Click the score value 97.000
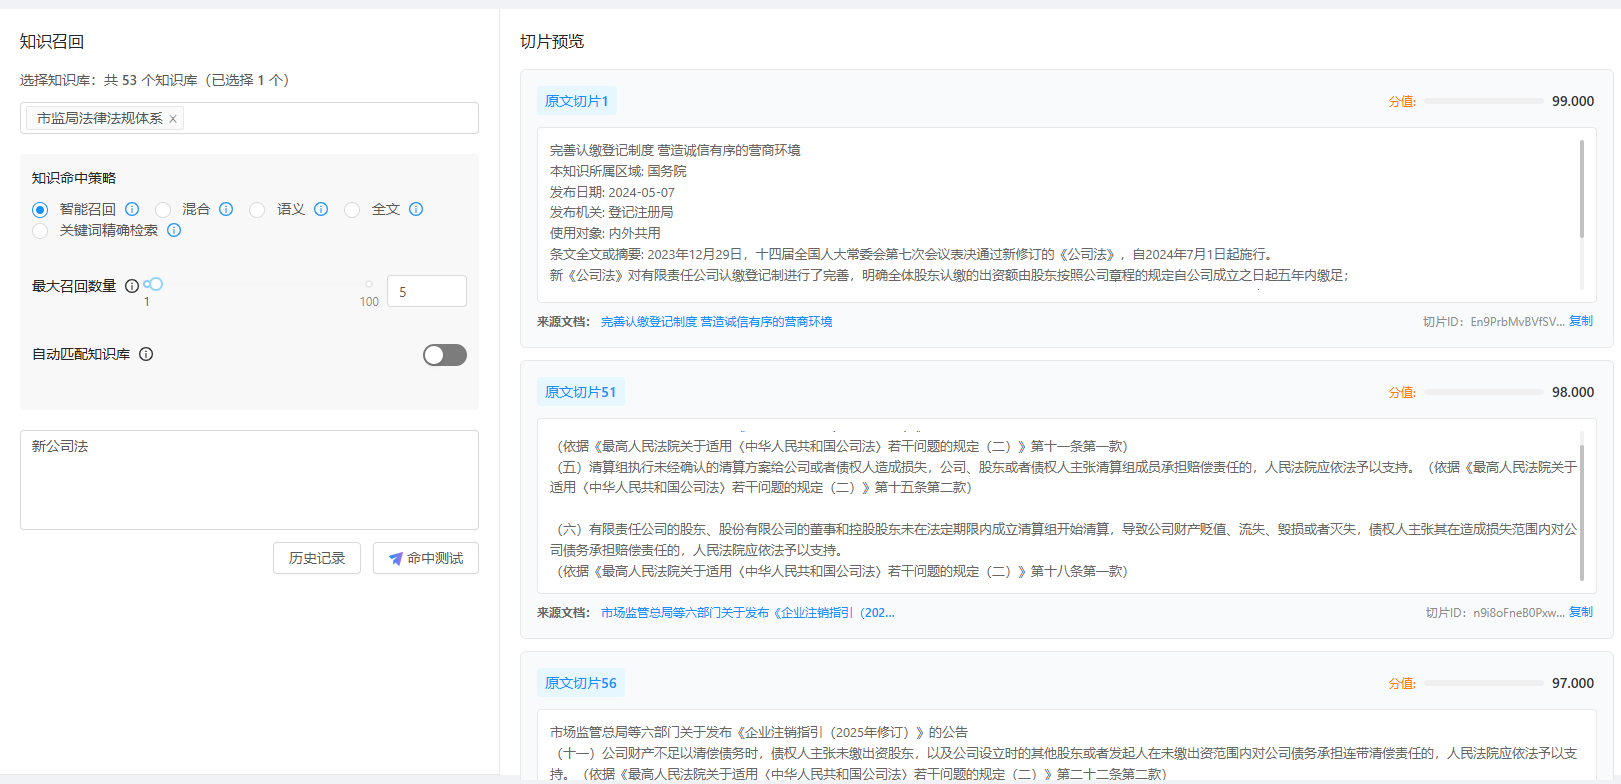The height and width of the screenshot is (784, 1621). (x=1573, y=683)
